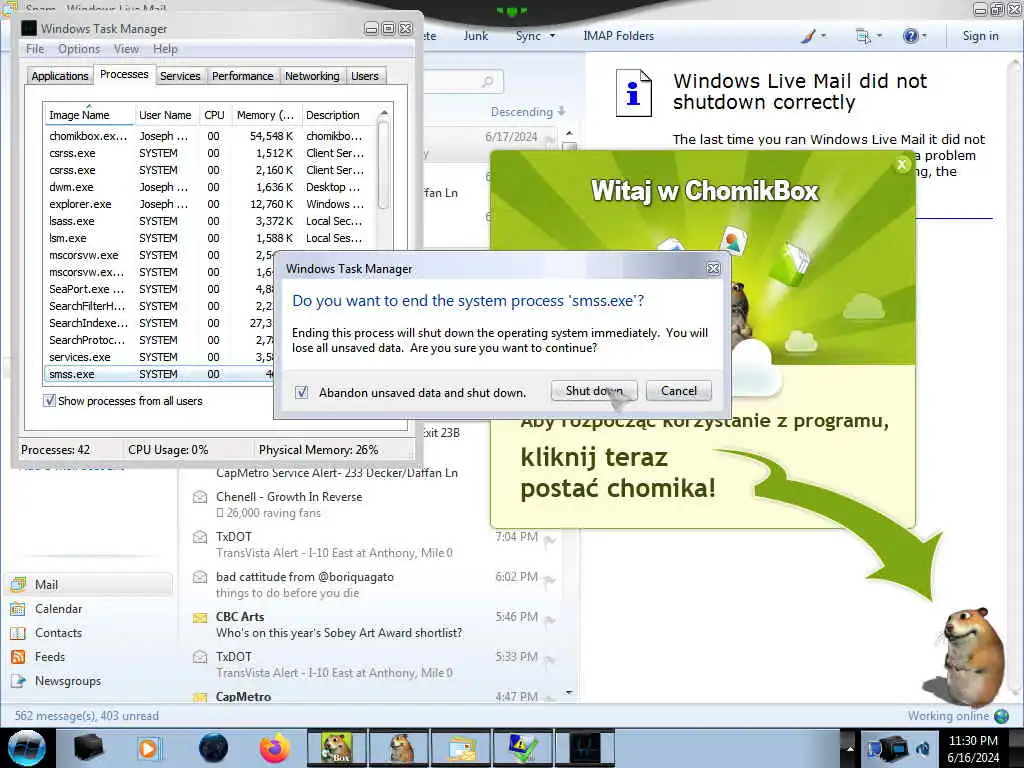Select the chomikbox.exe process row
Screen dimensions: 1024x768
[x=209, y=136]
